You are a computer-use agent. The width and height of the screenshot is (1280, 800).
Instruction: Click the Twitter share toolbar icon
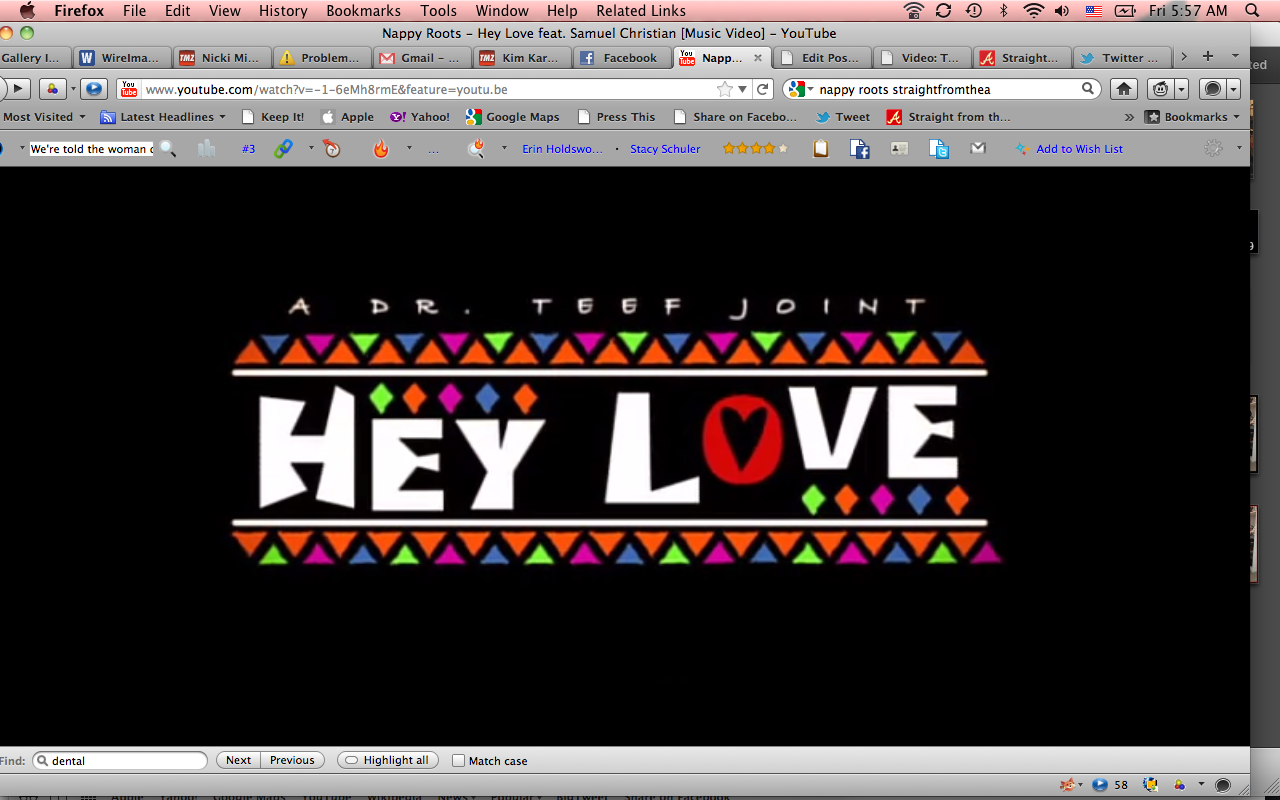(x=938, y=149)
